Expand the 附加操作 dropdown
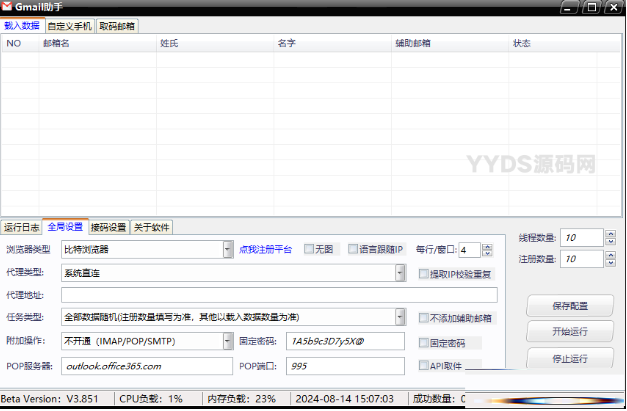This screenshot has height=411, width=627. [x=228, y=341]
